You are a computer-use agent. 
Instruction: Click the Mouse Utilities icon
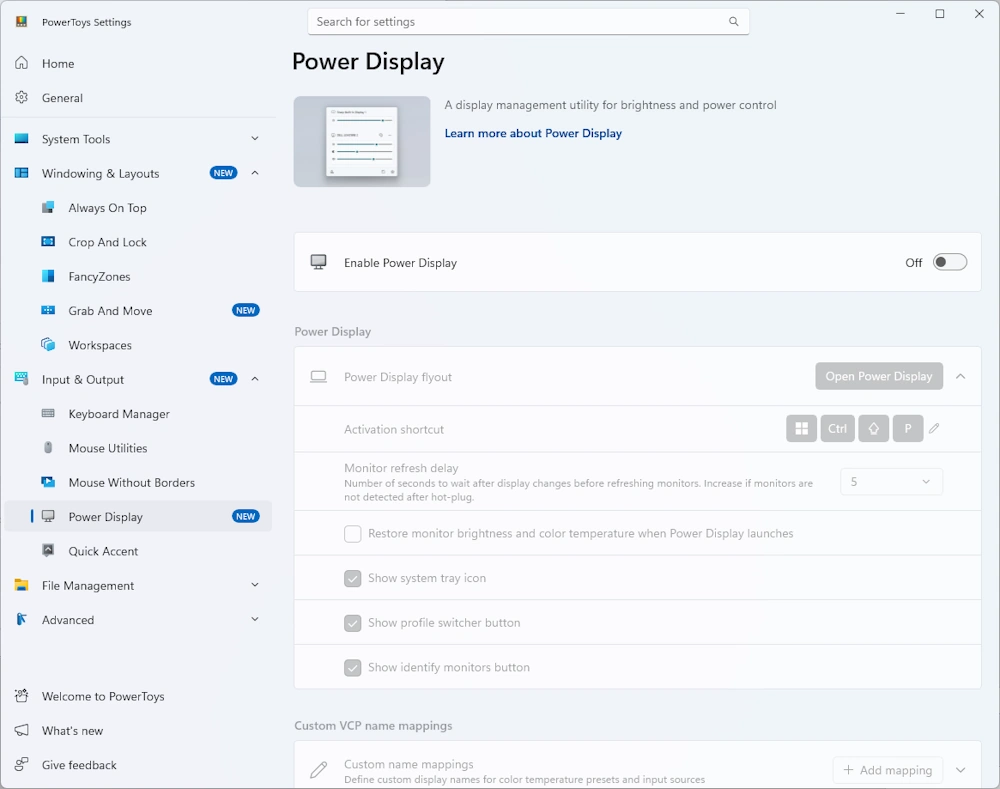pyautogui.click(x=48, y=448)
